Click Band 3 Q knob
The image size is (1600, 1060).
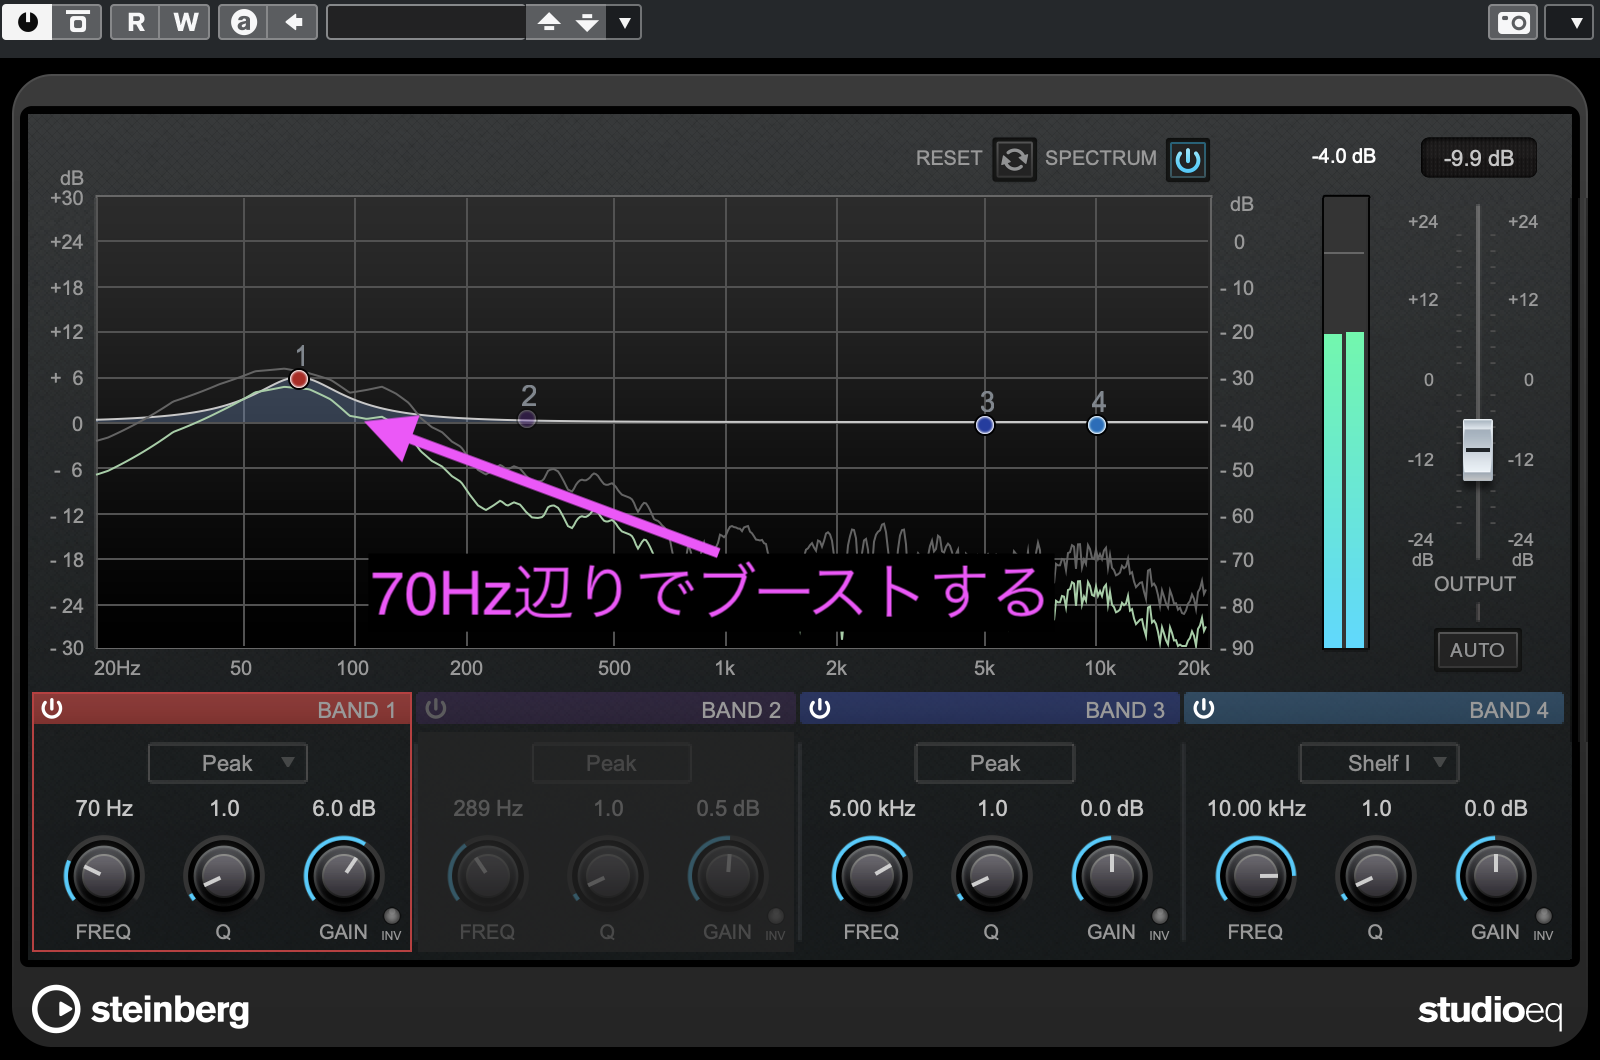[x=991, y=876]
